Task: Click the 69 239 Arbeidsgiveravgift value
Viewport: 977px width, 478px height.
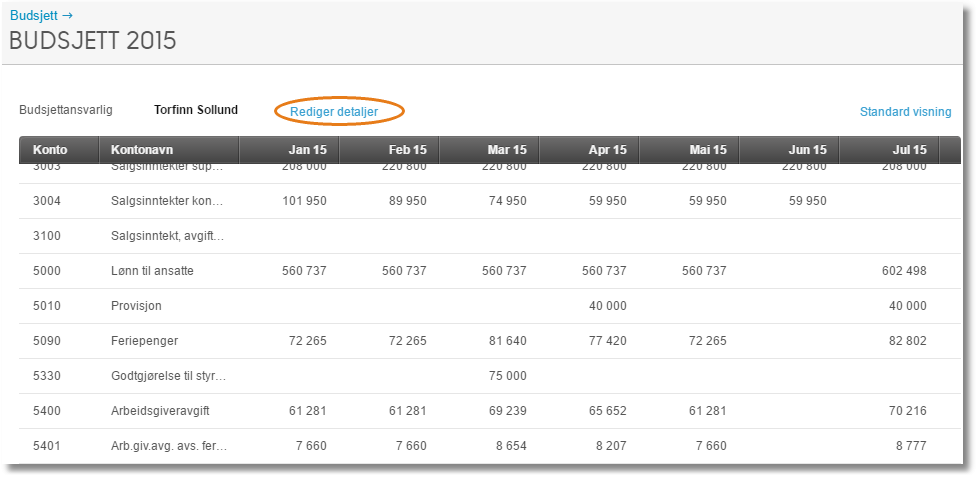Action: pyautogui.click(x=507, y=411)
